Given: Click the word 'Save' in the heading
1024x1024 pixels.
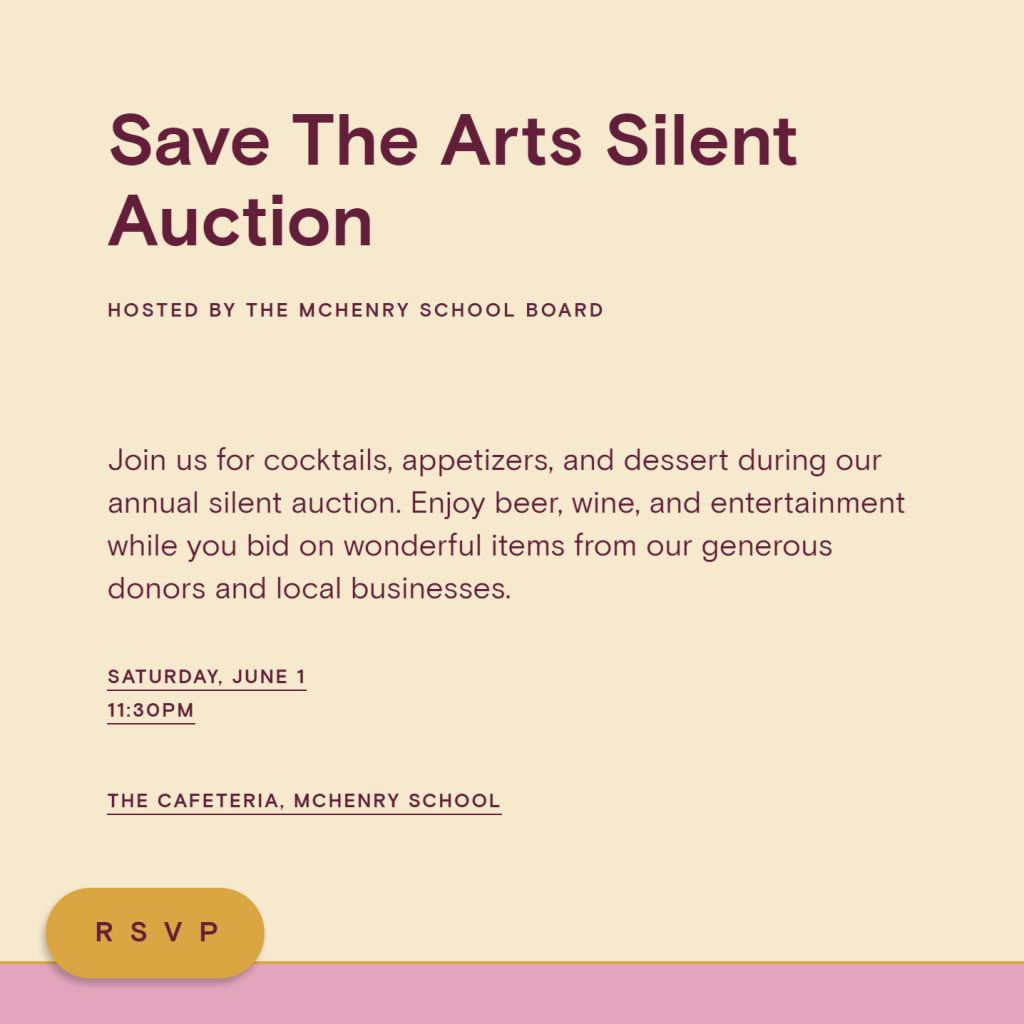Looking at the screenshot, I should (x=189, y=140).
